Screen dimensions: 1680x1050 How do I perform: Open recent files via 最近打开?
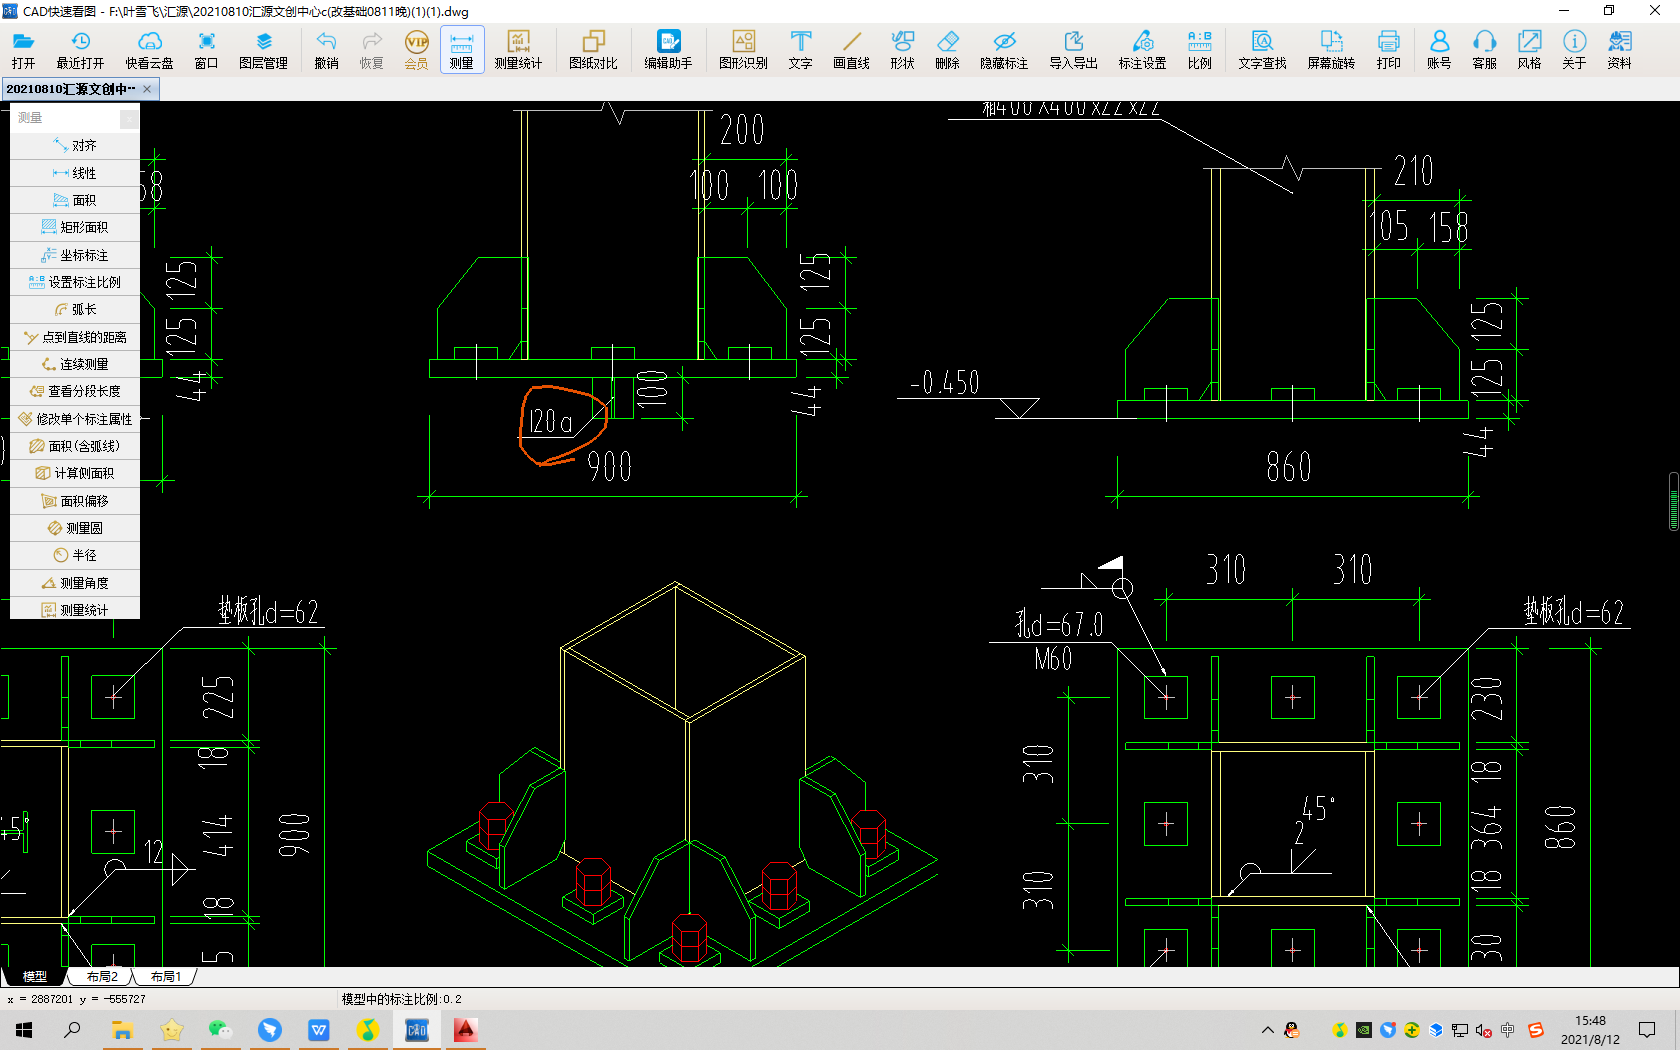pos(80,49)
